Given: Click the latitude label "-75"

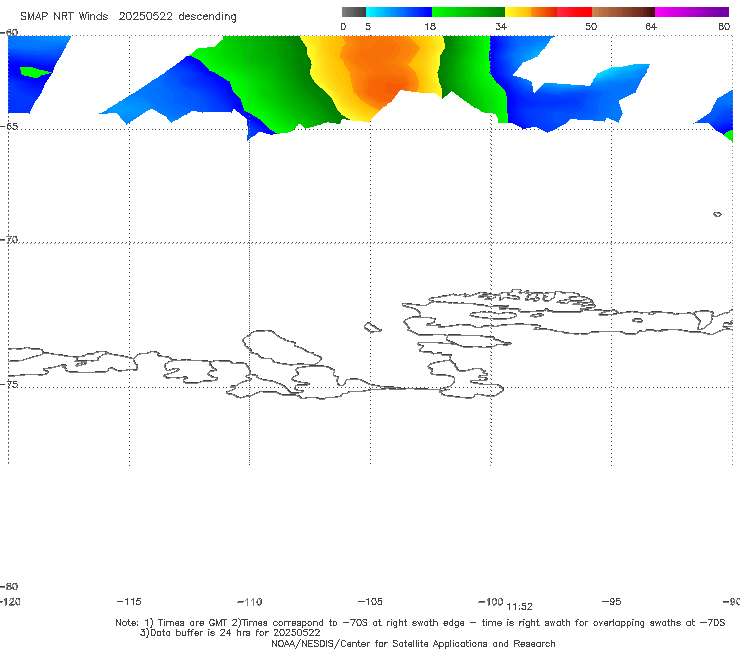Looking at the screenshot, I should click(x=9, y=384).
